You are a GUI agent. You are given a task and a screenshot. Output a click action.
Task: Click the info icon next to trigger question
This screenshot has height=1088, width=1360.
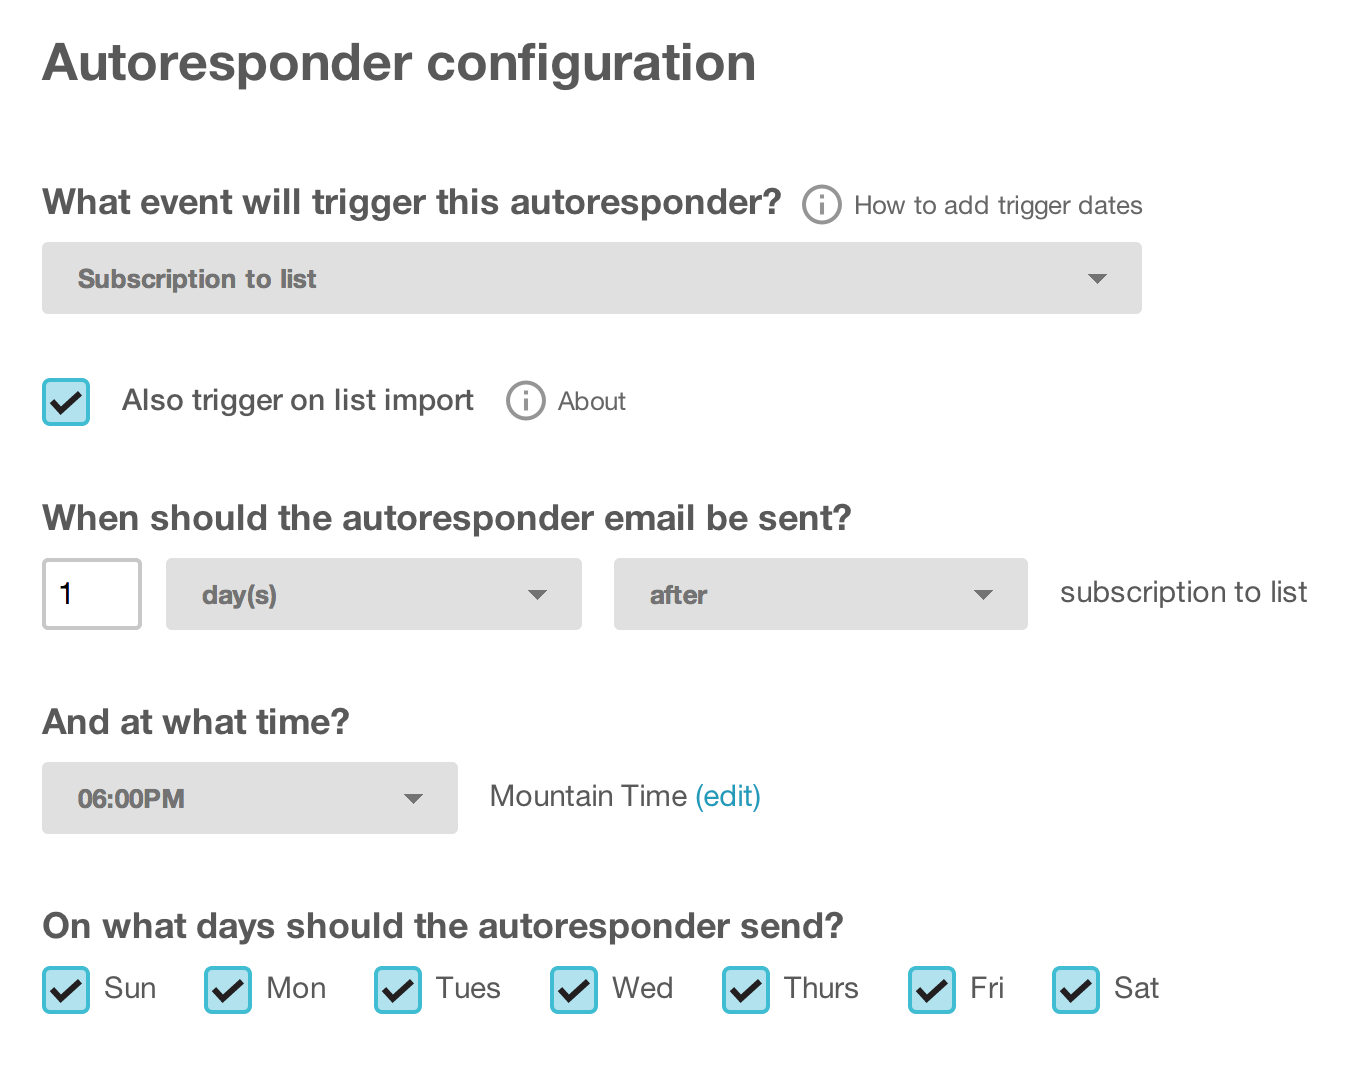click(x=820, y=205)
